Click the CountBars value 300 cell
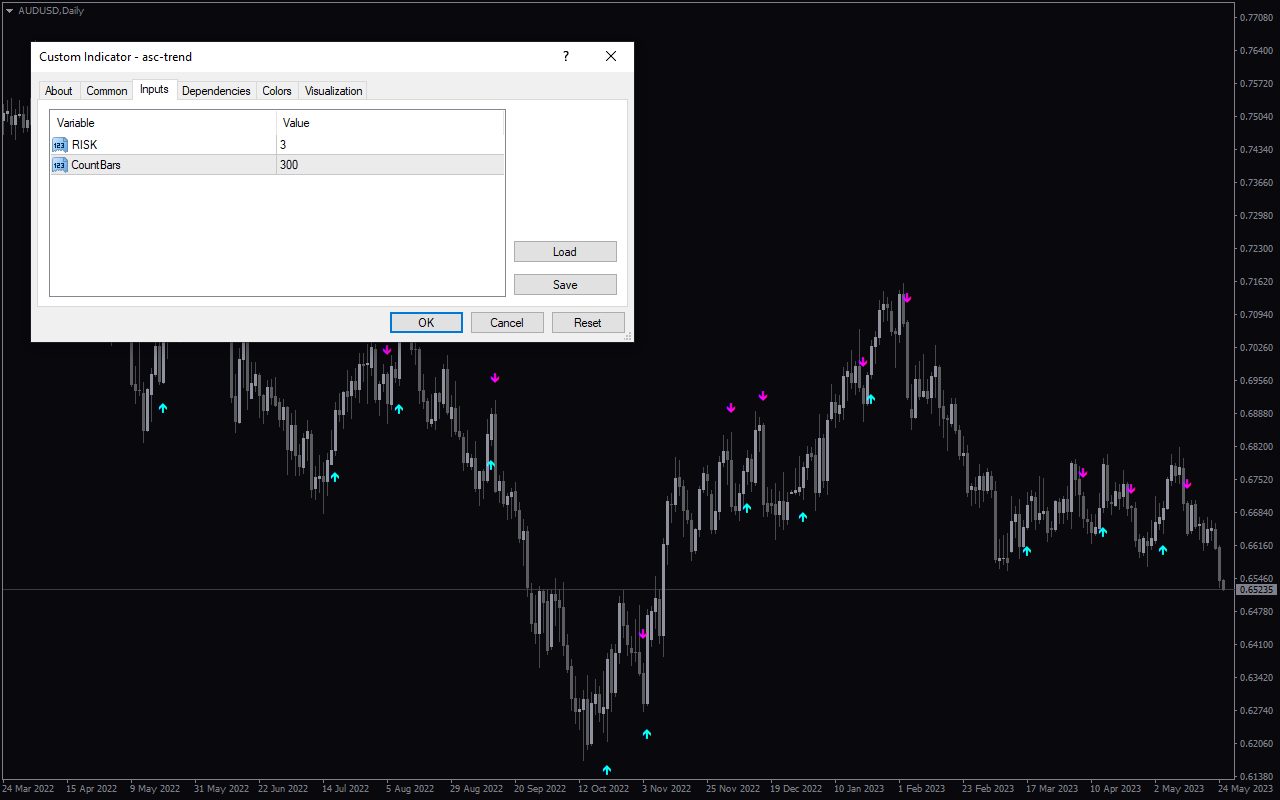 pos(390,165)
